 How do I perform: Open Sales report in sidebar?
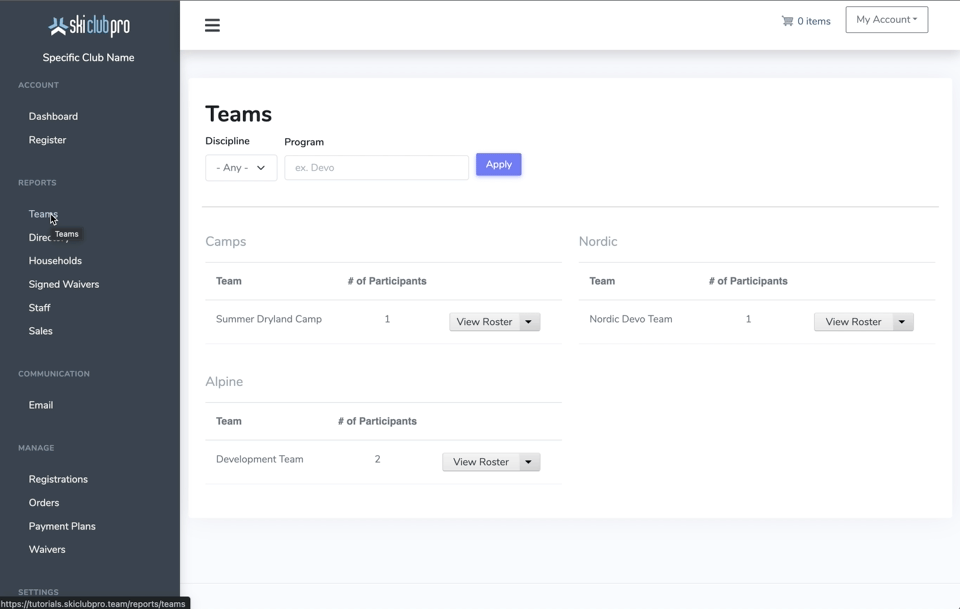40,331
